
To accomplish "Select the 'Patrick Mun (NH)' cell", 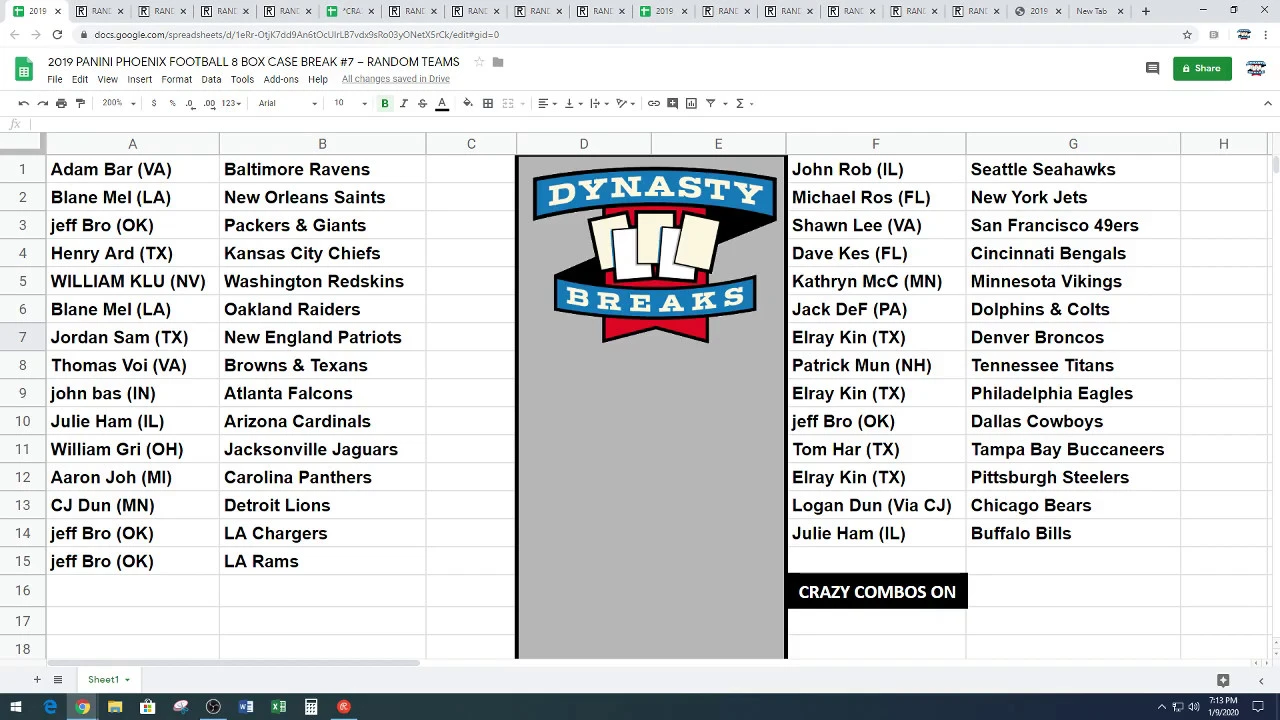I will [876, 365].
